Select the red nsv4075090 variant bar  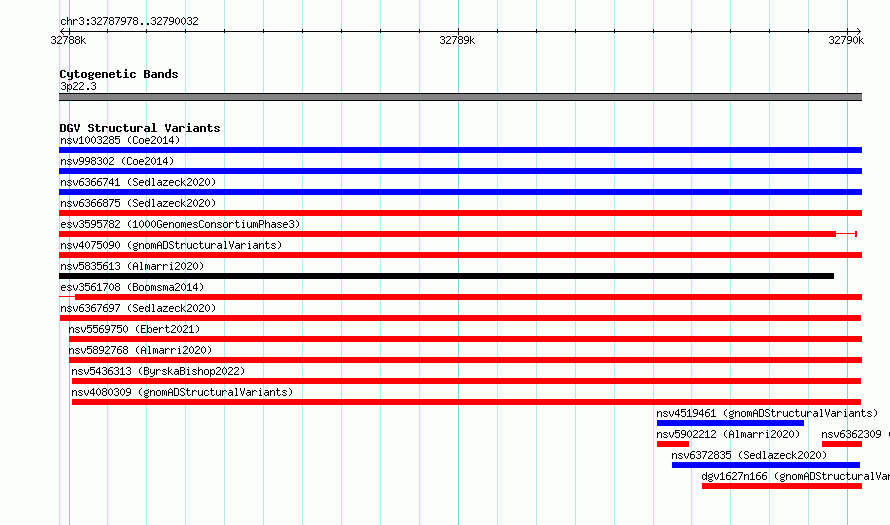click(x=460, y=255)
